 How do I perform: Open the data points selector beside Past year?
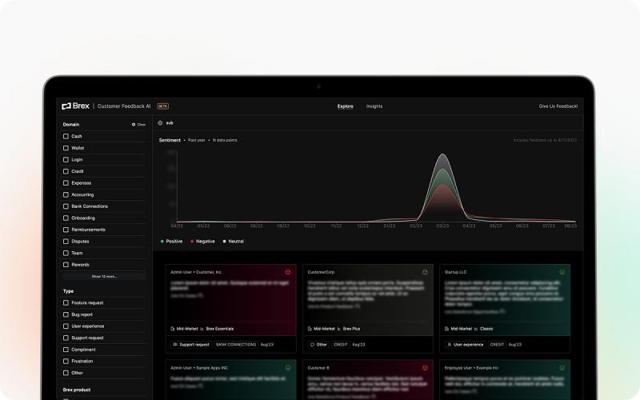tap(225, 140)
